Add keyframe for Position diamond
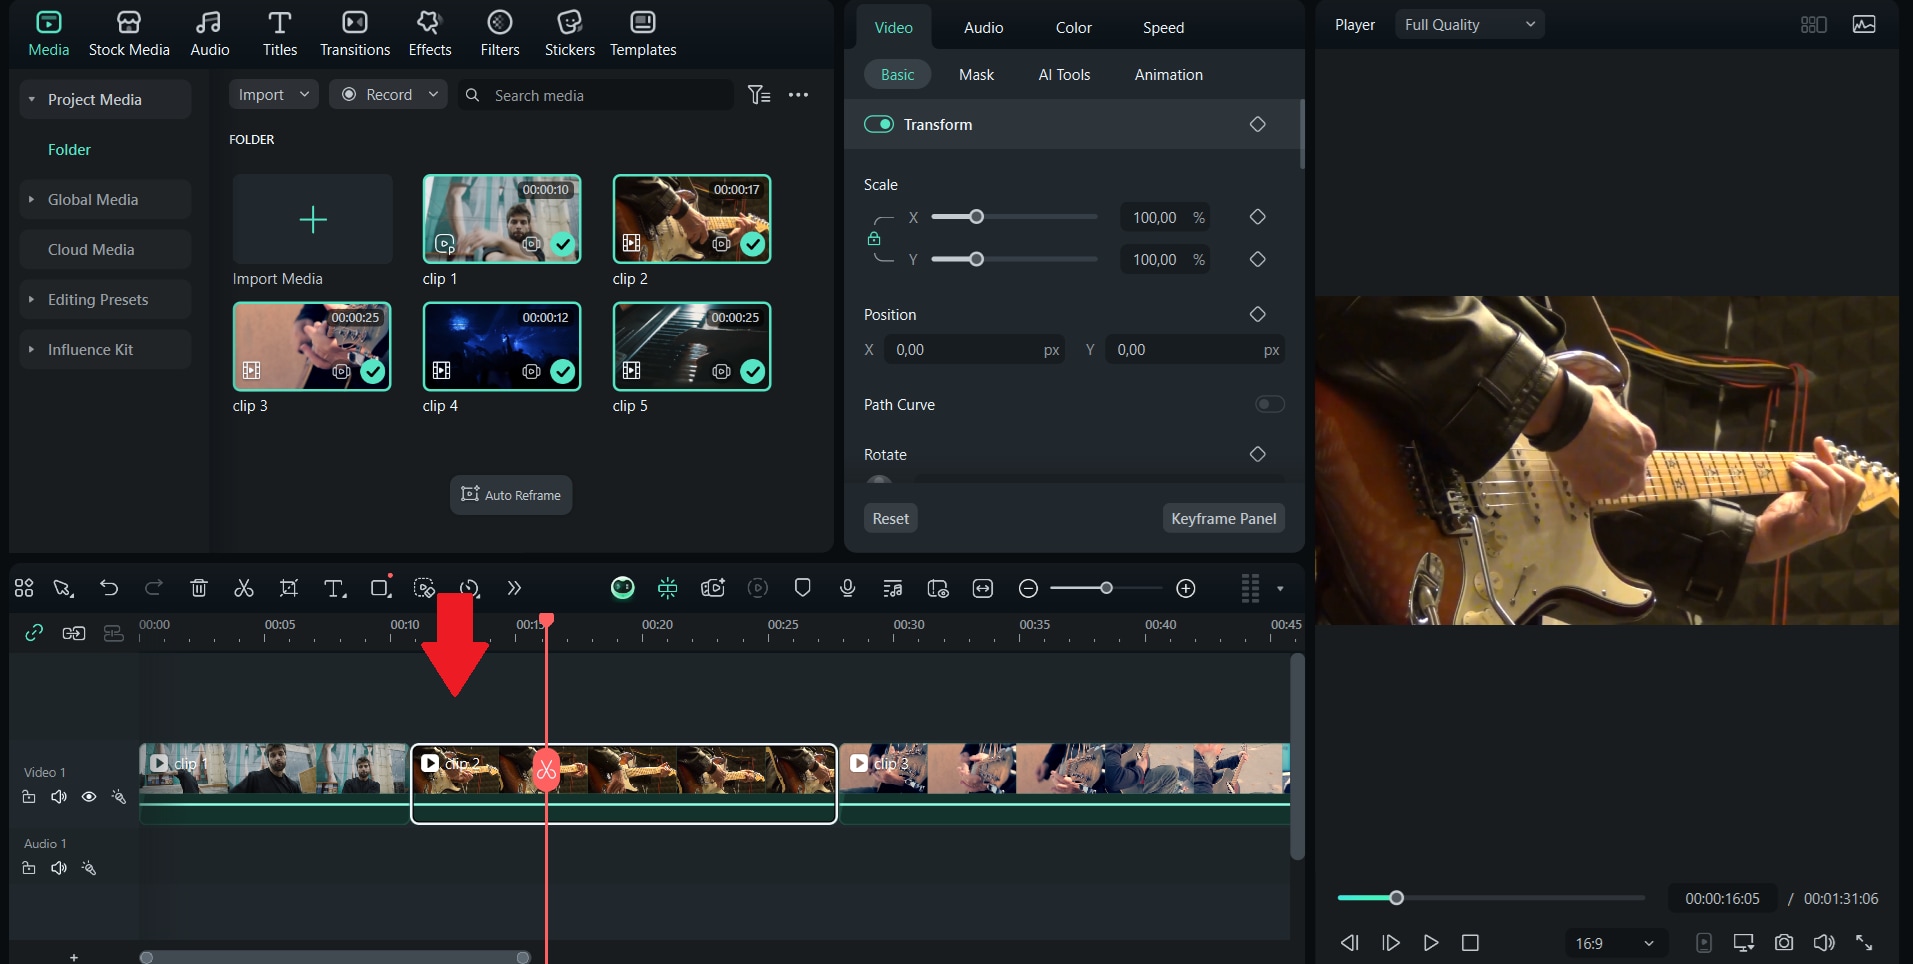The height and width of the screenshot is (964, 1913). point(1258,314)
